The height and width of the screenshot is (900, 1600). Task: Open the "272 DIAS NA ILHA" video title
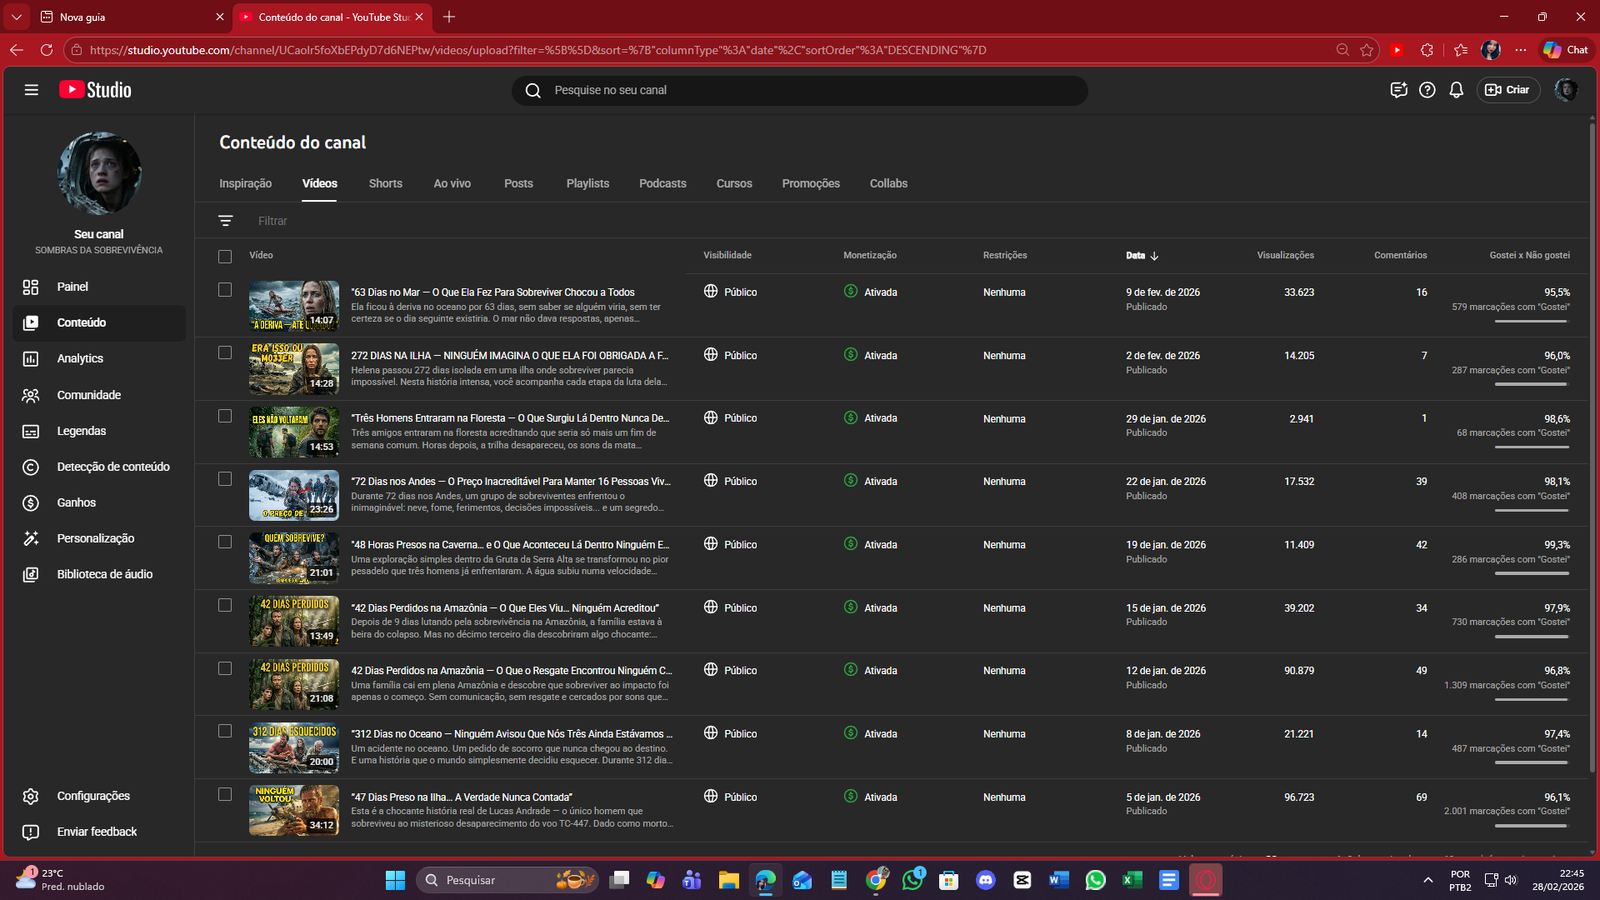click(509, 356)
